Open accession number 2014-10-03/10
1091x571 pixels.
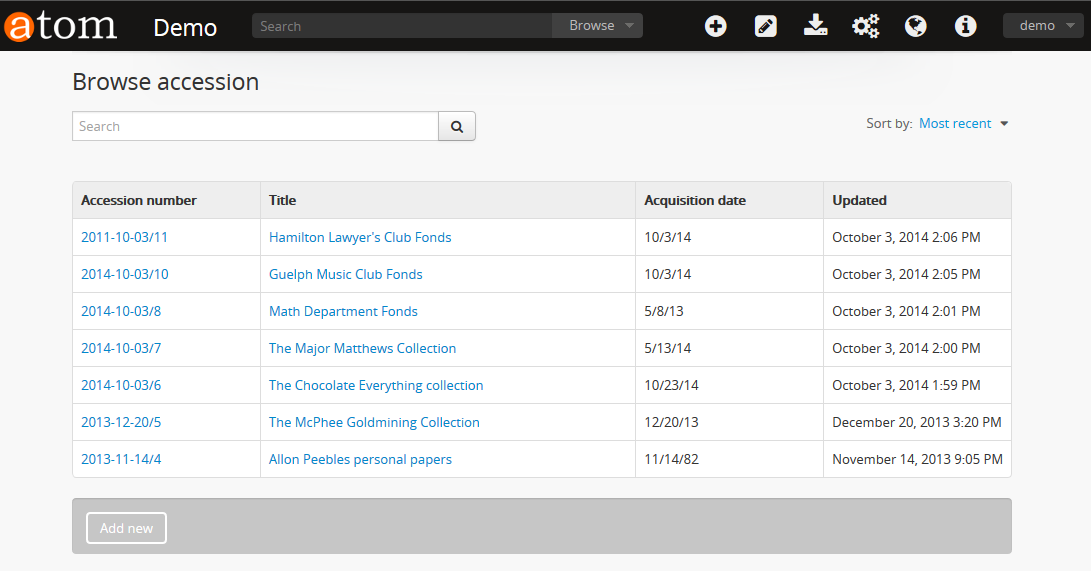[125, 275]
